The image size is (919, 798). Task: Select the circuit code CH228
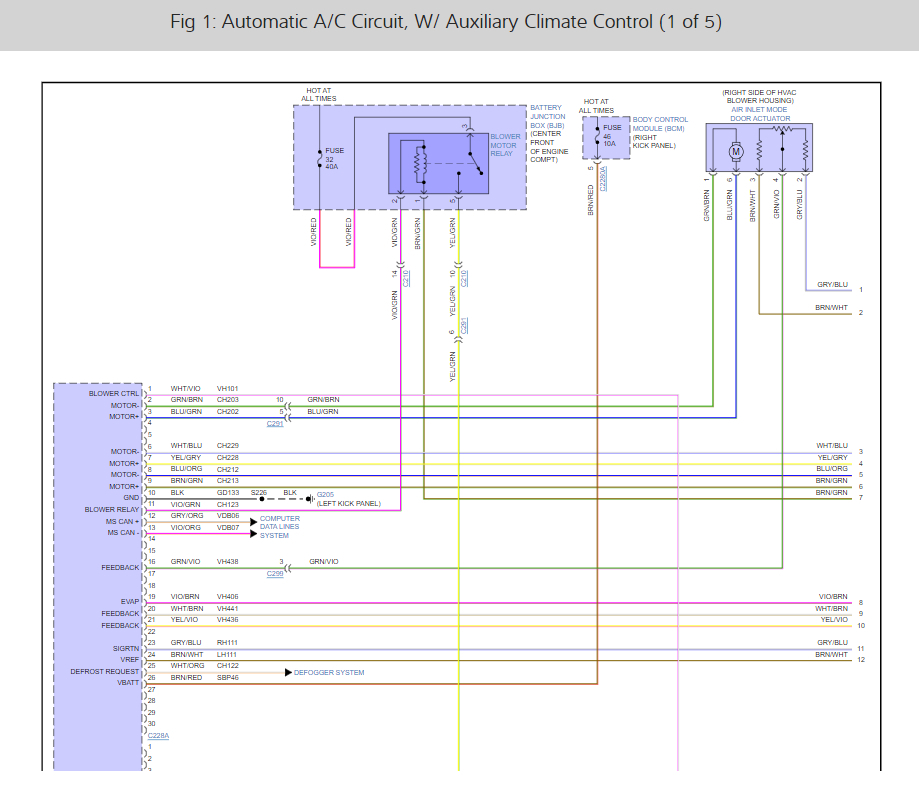tap(227, 458)
